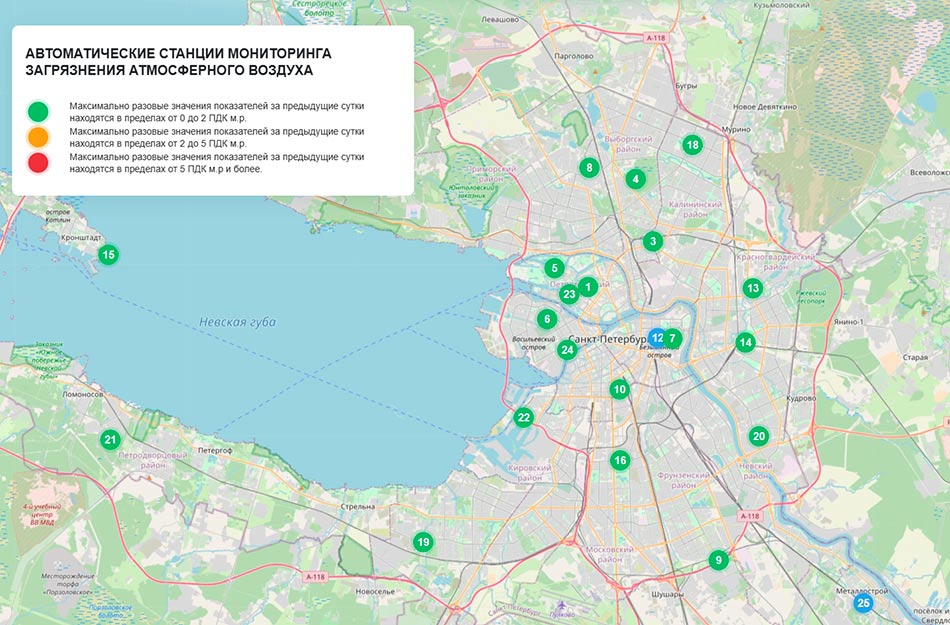
Task: Open station marker 22 near the port
Action: 523,418
